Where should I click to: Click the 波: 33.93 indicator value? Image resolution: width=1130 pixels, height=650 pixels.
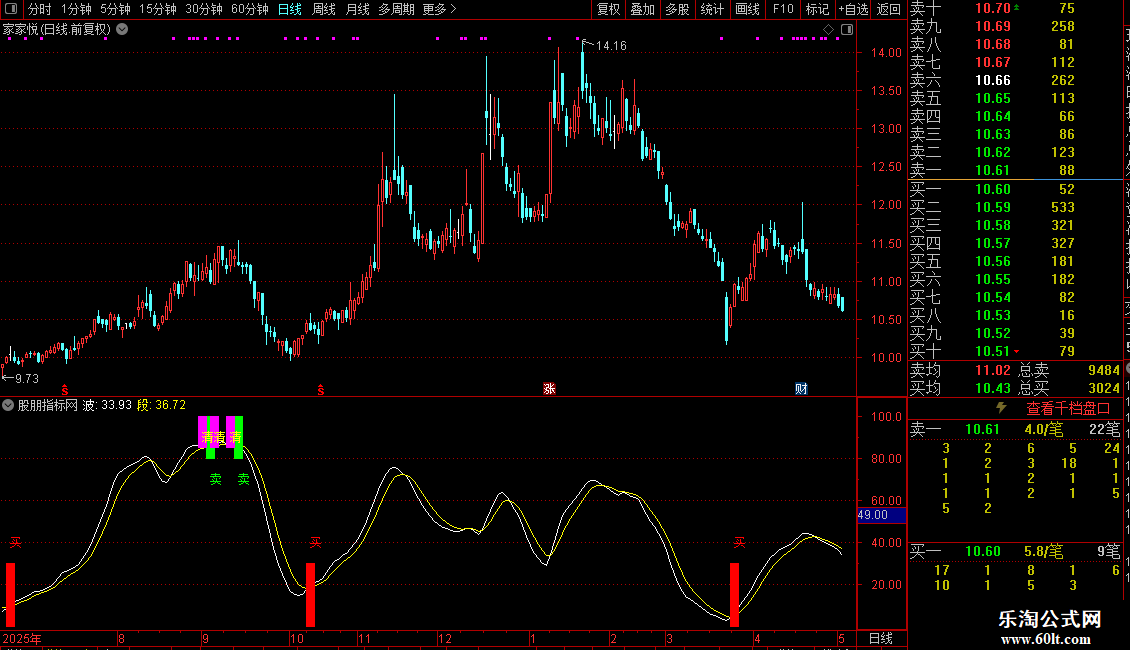107,405
